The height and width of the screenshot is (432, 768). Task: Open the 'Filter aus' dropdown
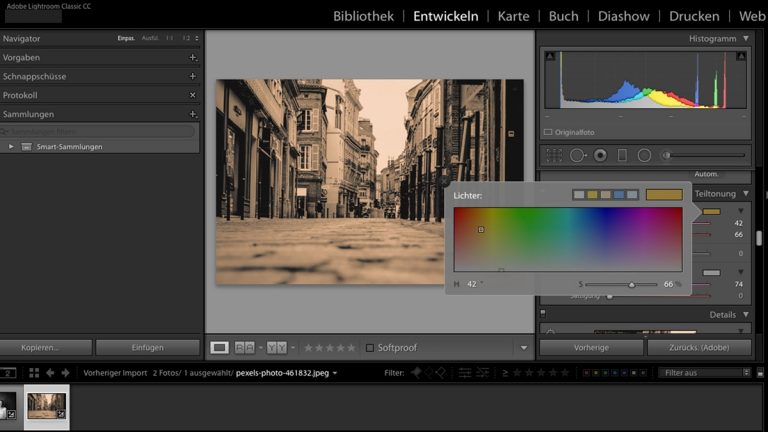click(703, 373)
